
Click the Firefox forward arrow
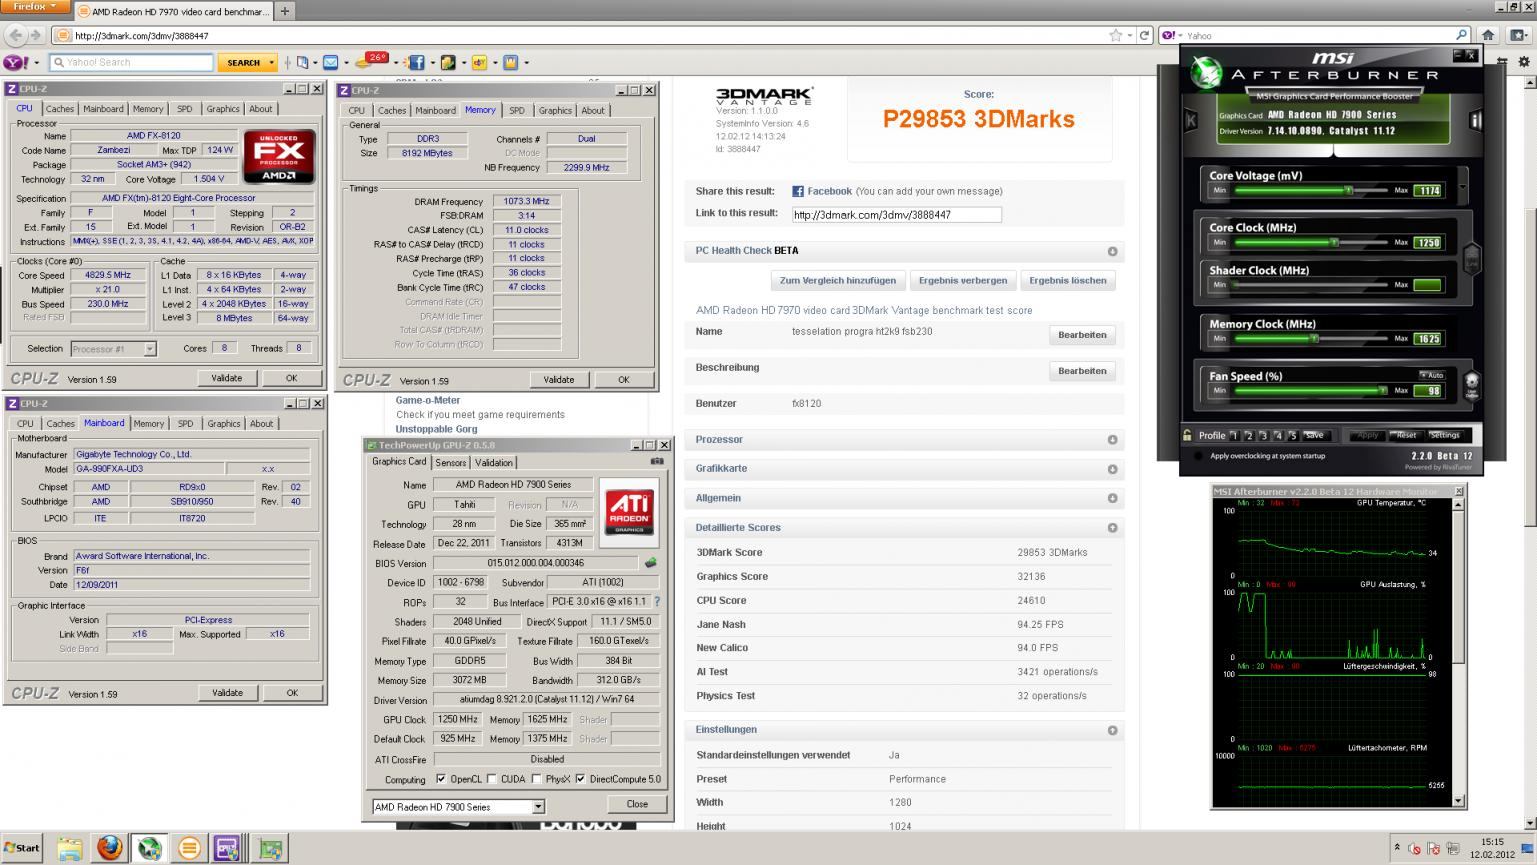[x=38, y=35]
